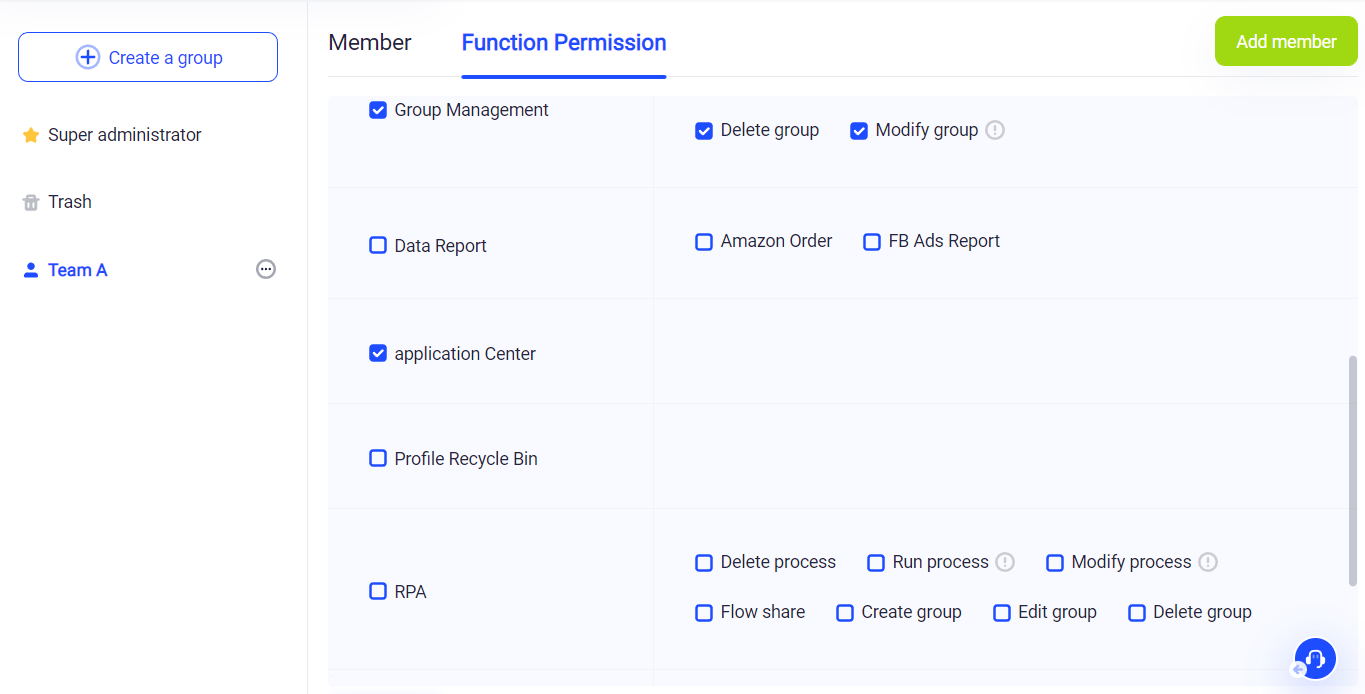Click the Team A person icon

click(x=31, y=270)
